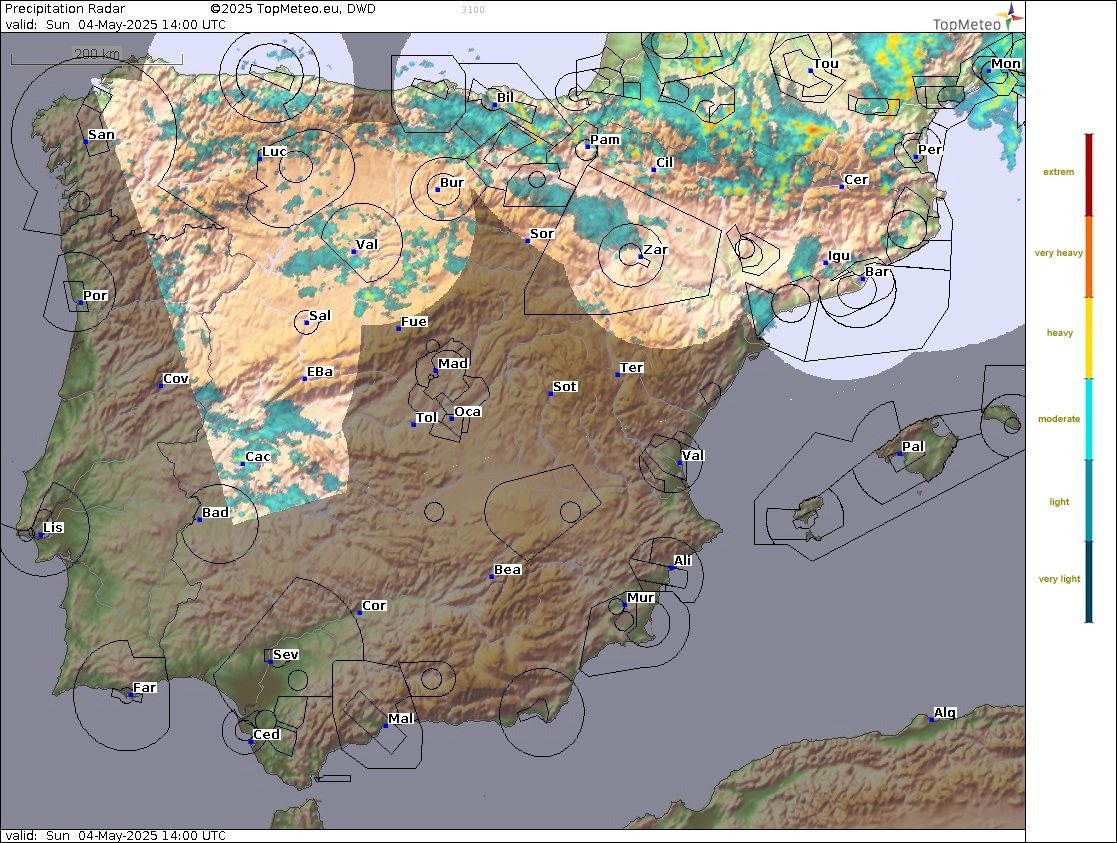This screenshot has height=843, width=1117.
Task: Select the 'EBa' station label
Action: [320, 372]
